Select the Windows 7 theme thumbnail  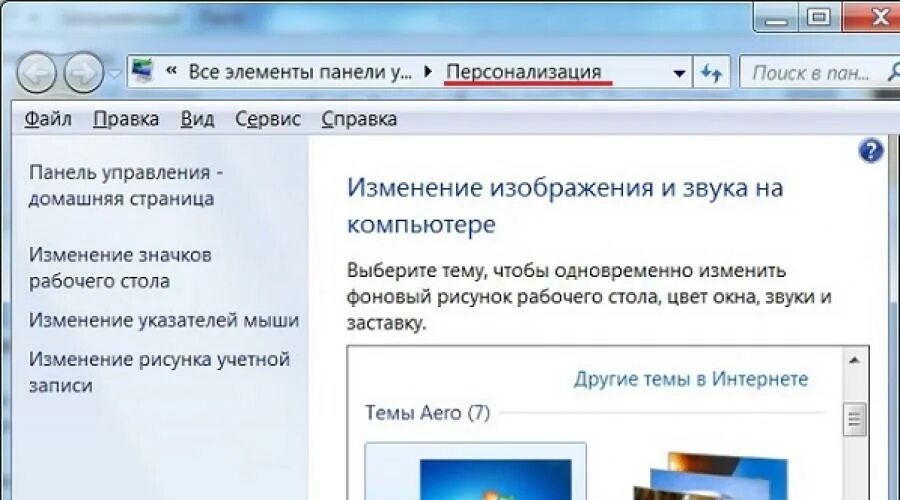click(476, 471)
